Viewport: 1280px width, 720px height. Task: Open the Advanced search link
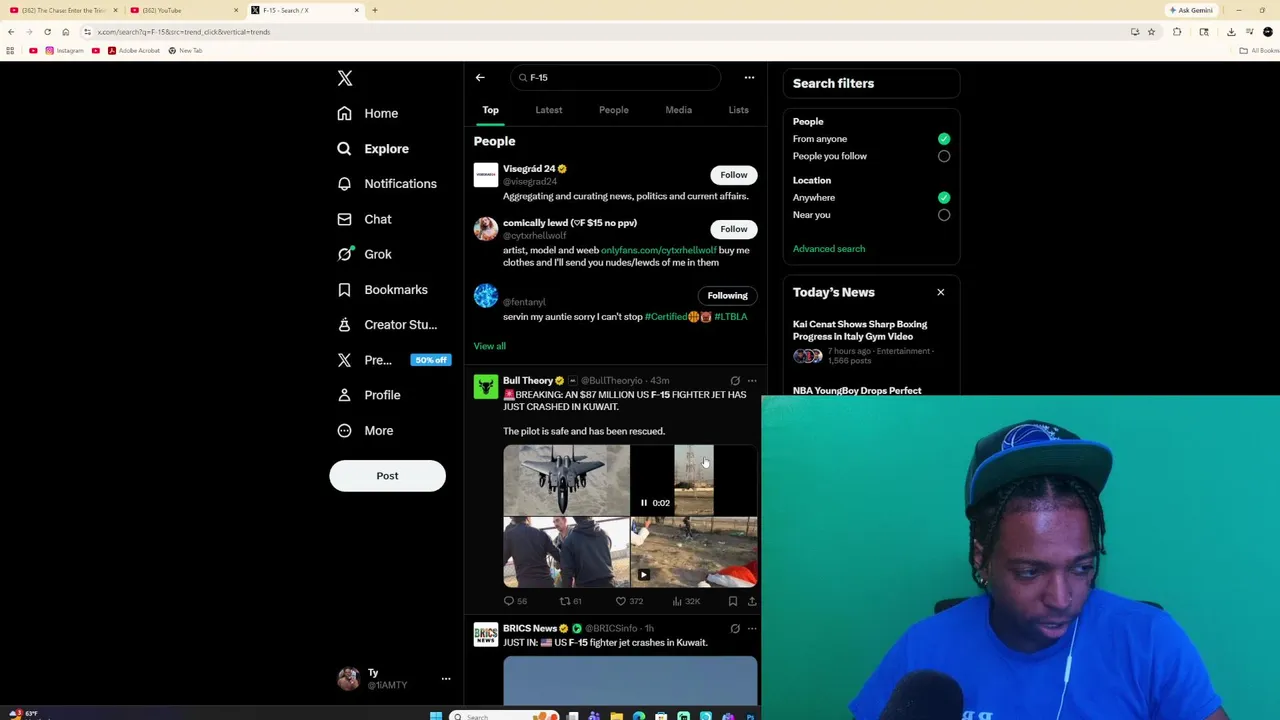[x=828, y=249]
